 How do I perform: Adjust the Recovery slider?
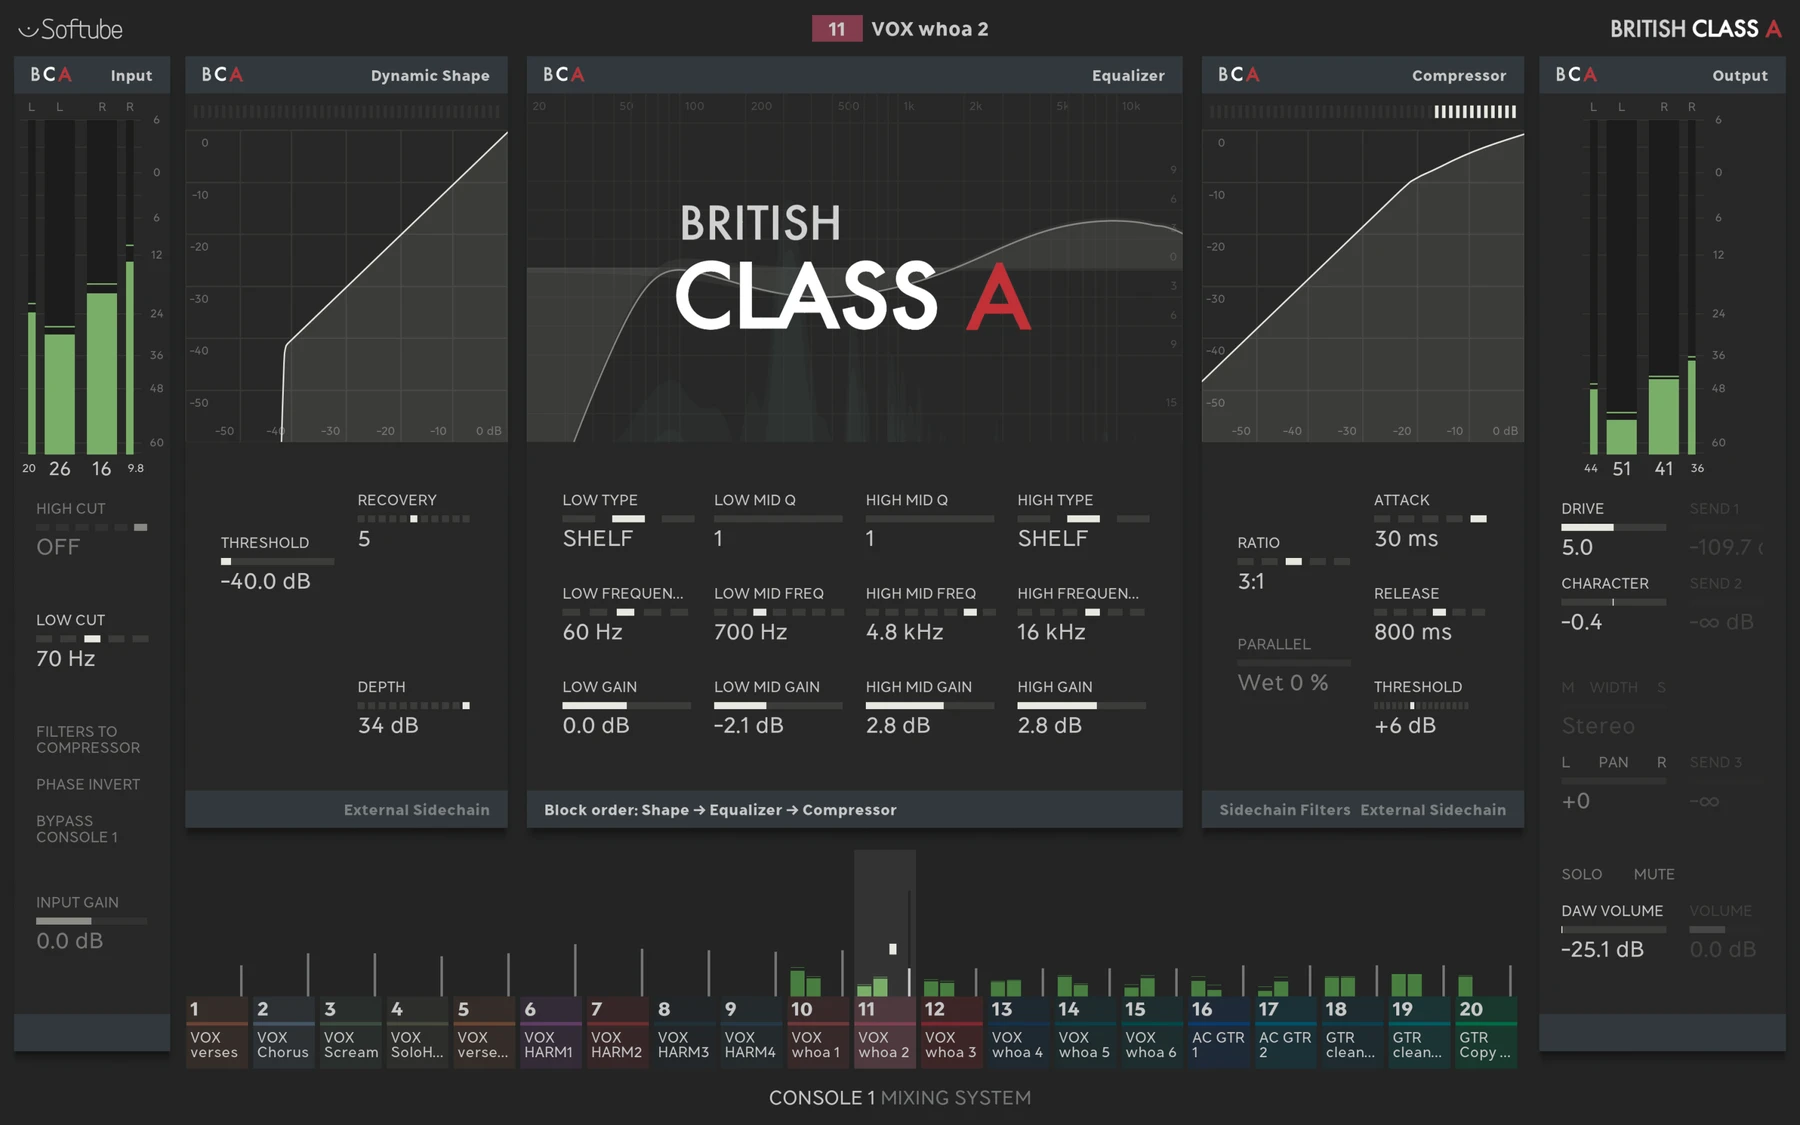(414, 519)
